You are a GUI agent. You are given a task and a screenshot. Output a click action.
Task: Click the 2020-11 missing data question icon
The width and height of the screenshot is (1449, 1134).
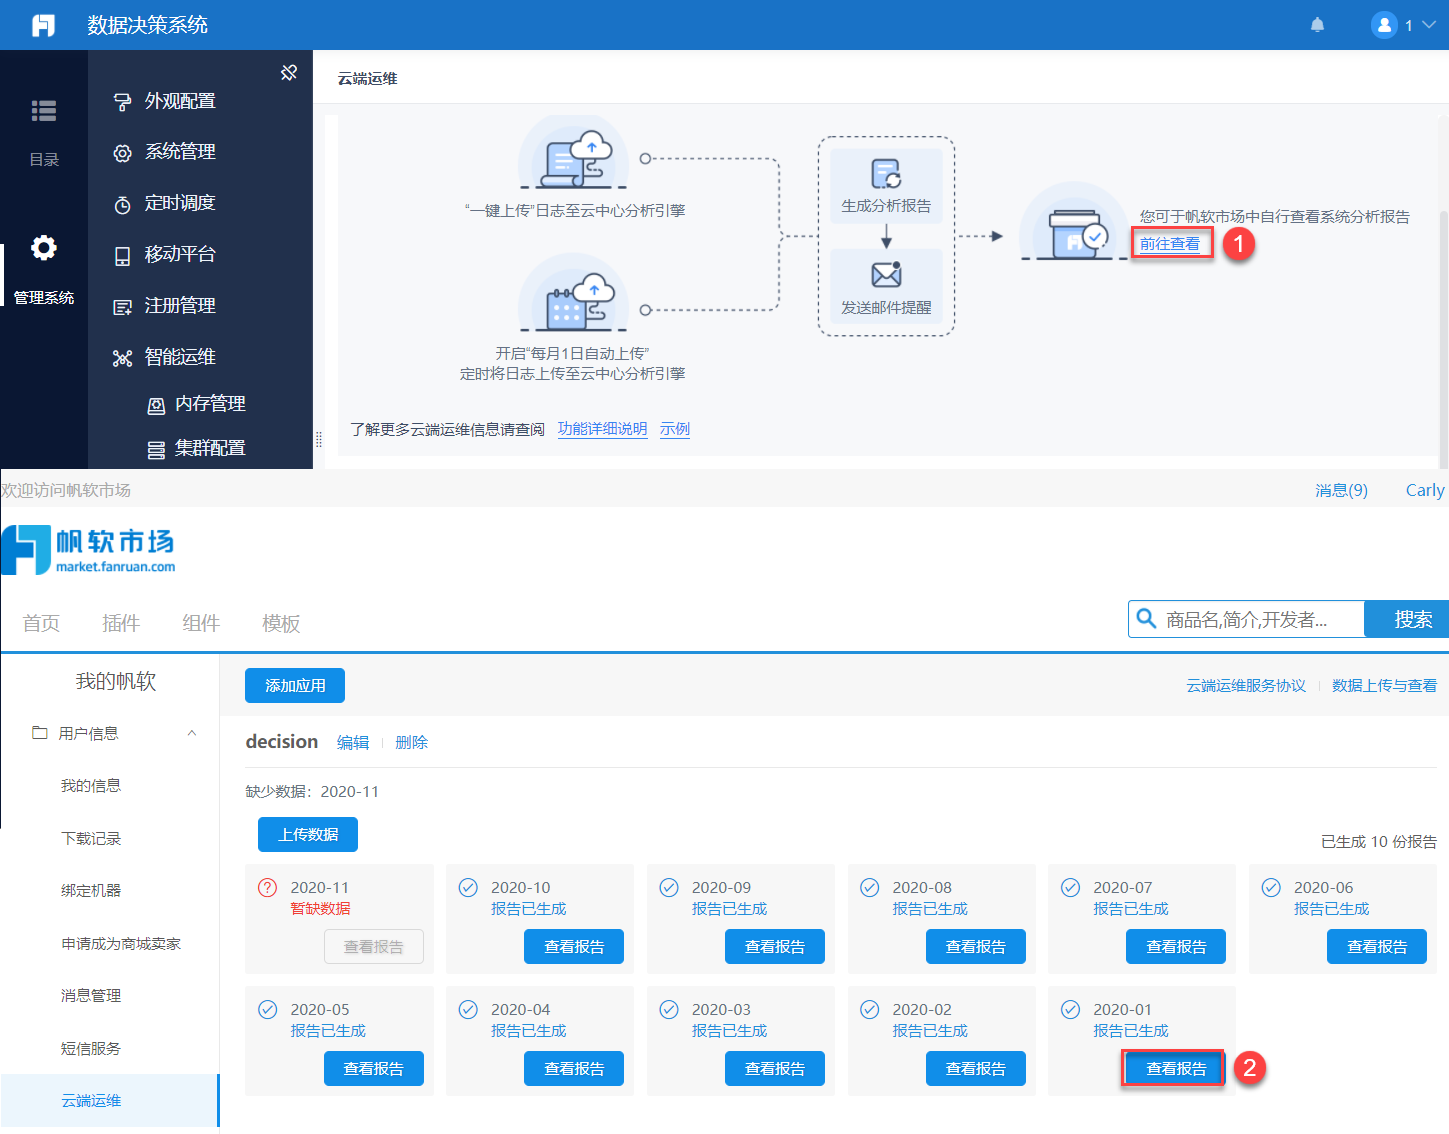(268, 887)
